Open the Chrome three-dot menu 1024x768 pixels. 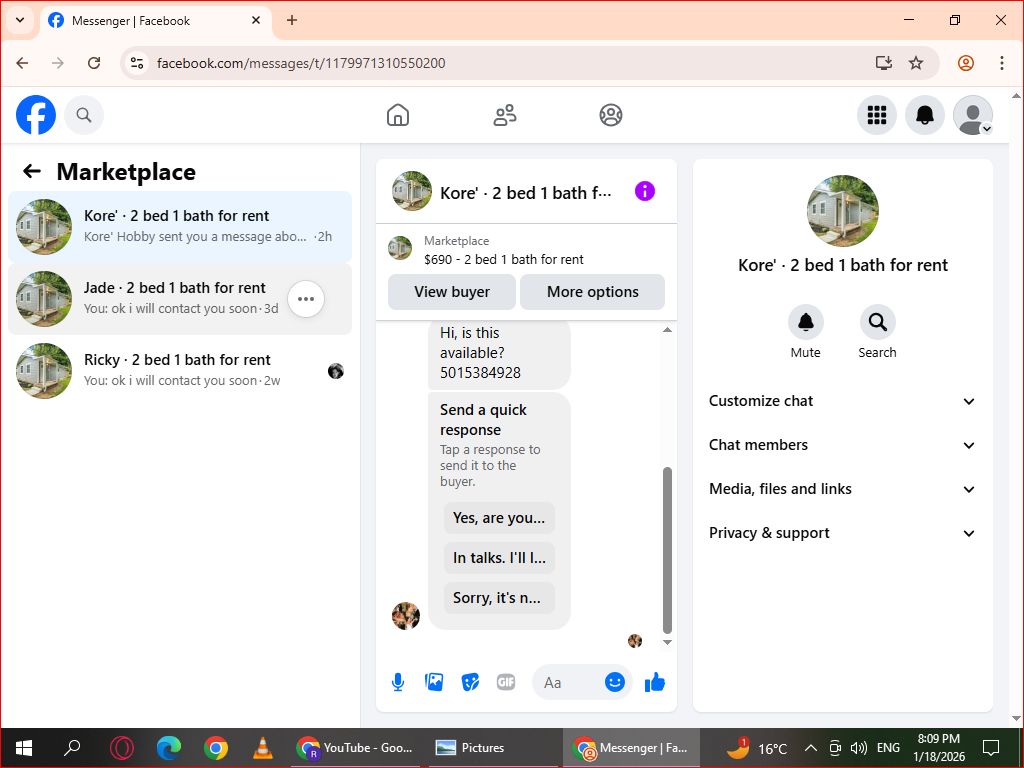tap(1002, 63)
